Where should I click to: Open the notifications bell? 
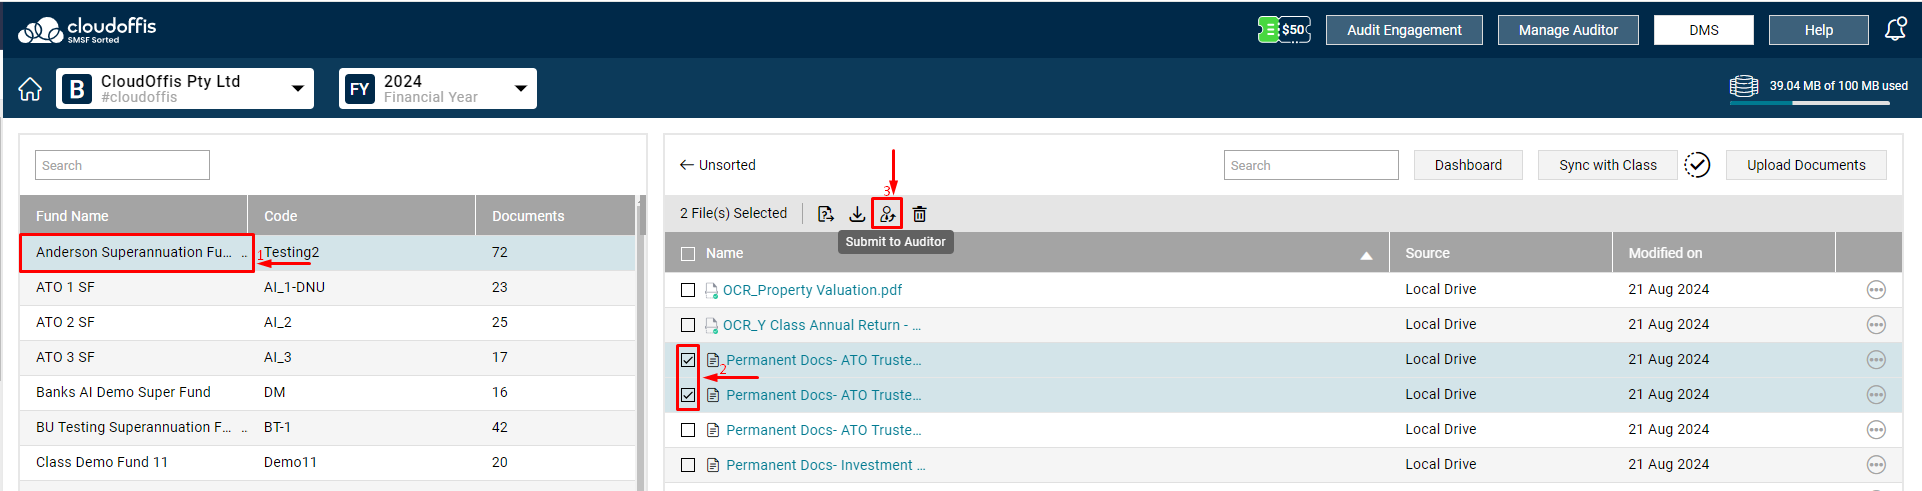point(1895,30)
